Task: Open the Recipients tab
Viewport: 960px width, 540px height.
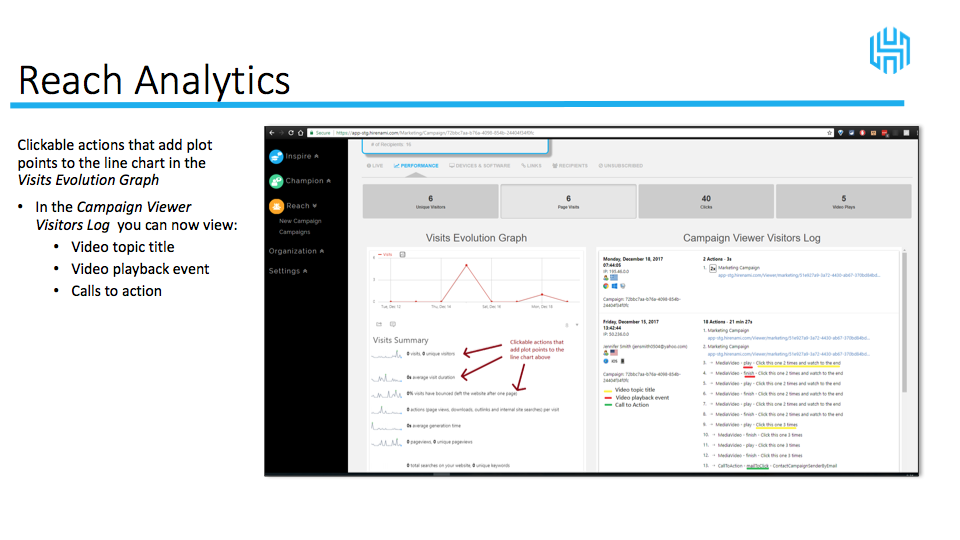Action: (569, 166)
